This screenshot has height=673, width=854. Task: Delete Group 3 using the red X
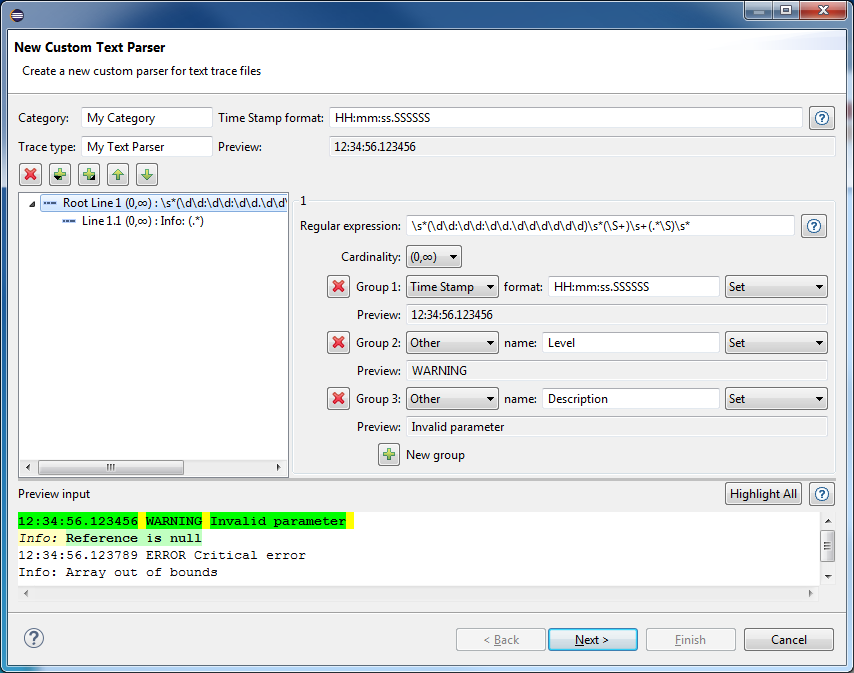(x=339, y=399)
